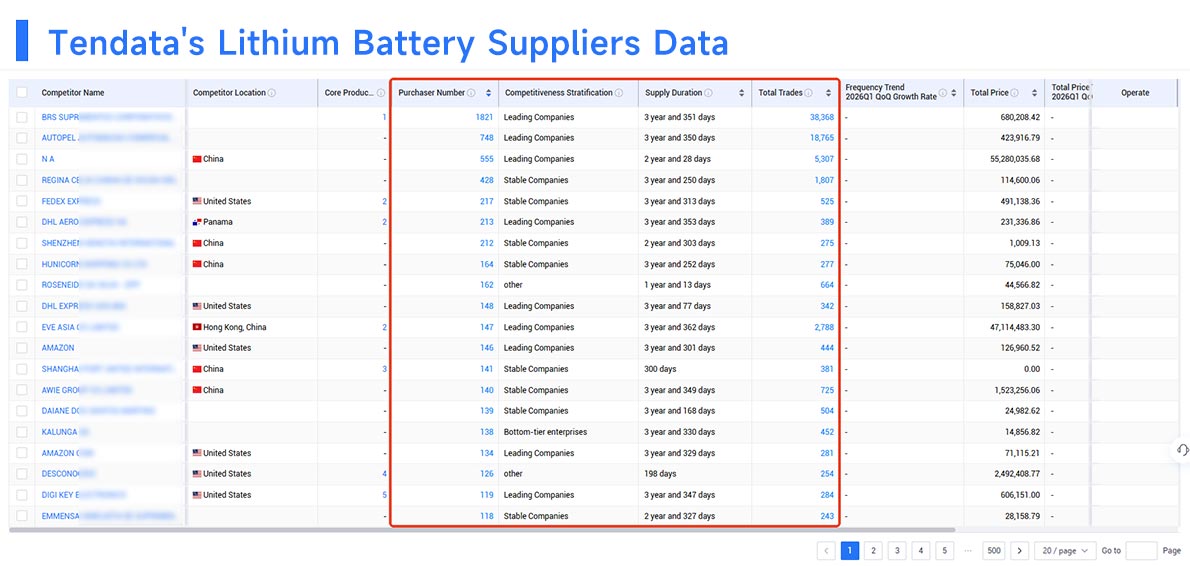Viewport: 1190px width, 566px height.
Task: Sort by Supply Duration using sort arrows
Action: [741, 93]
